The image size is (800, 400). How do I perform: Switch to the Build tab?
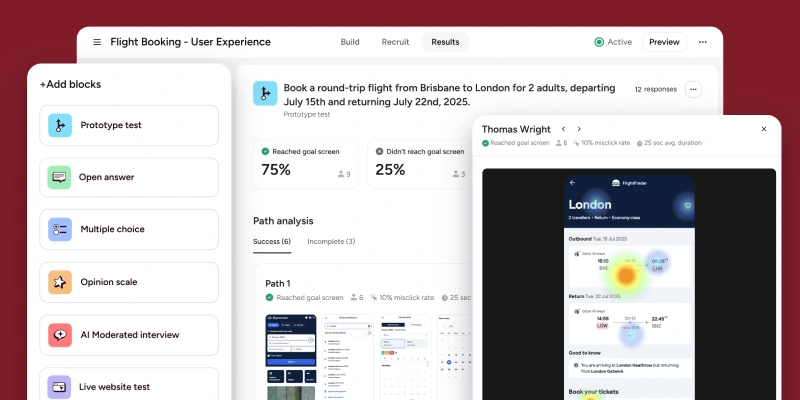tap(350, 42)
